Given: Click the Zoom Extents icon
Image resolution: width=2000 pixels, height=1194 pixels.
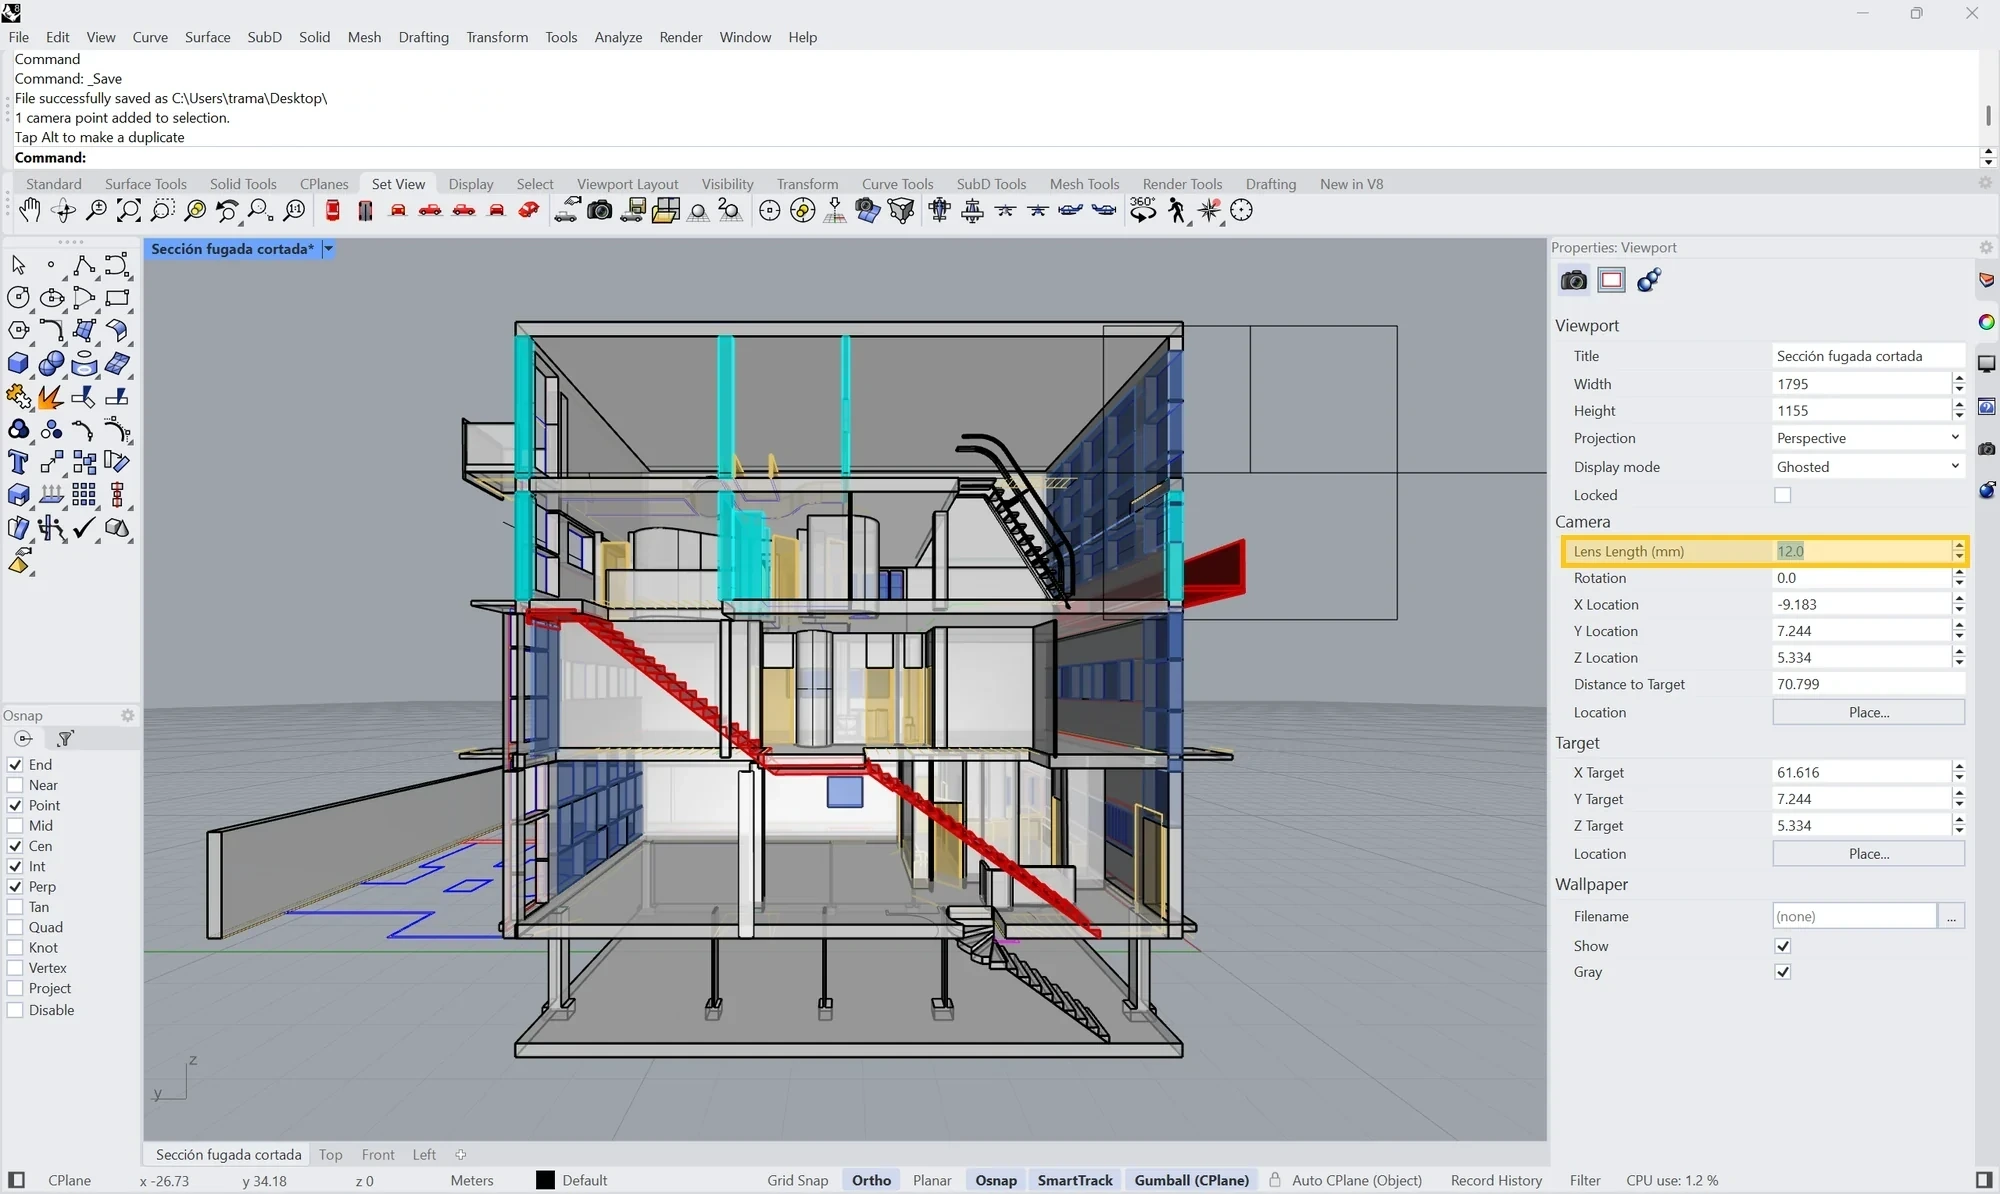Looking at the screenshot, I should click(x=129, y=210).
